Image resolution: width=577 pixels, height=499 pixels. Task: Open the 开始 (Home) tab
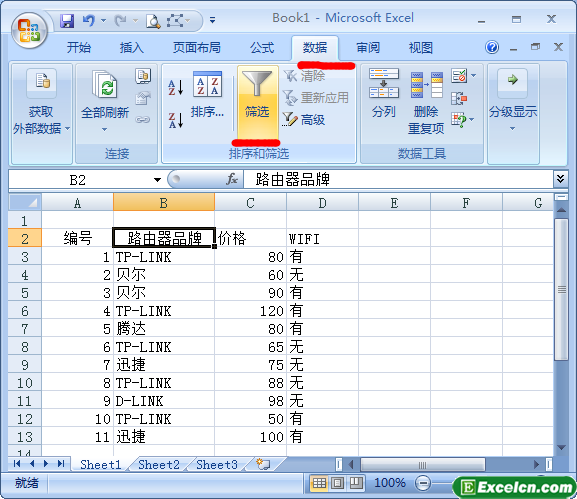(x=79, y=47)
